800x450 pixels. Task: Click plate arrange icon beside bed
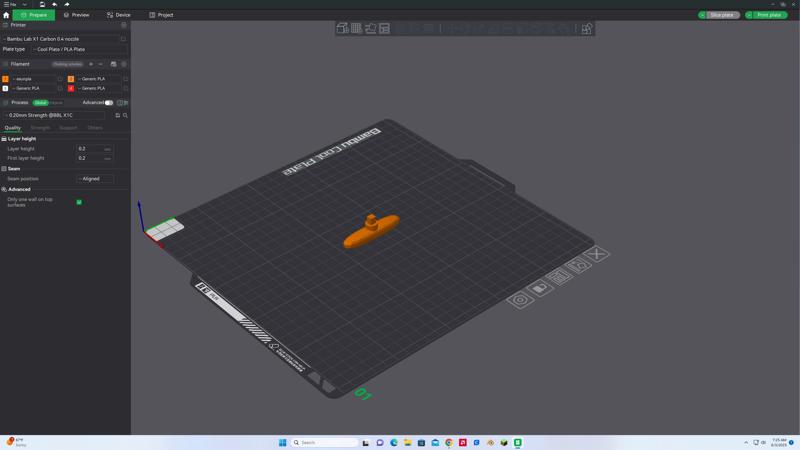(x=559, y=277)
